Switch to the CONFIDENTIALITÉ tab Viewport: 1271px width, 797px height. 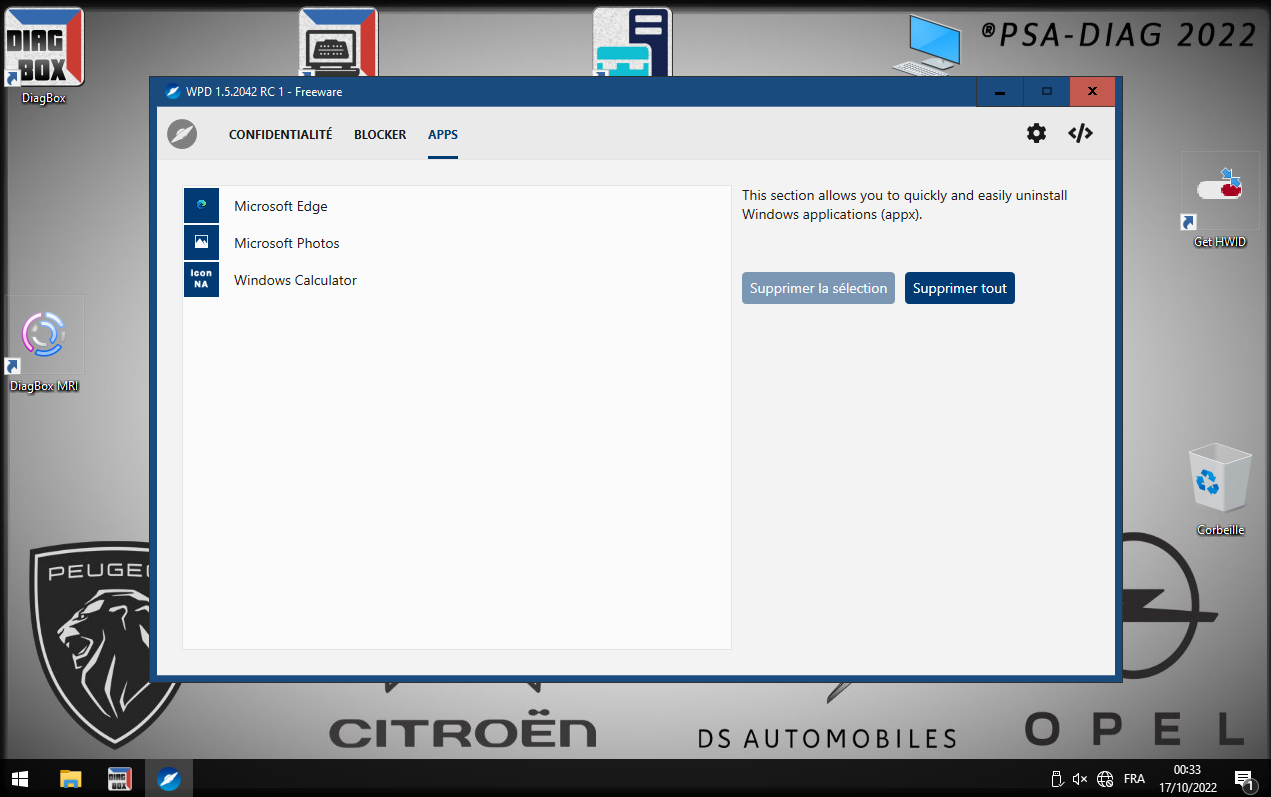coord(280,134)
